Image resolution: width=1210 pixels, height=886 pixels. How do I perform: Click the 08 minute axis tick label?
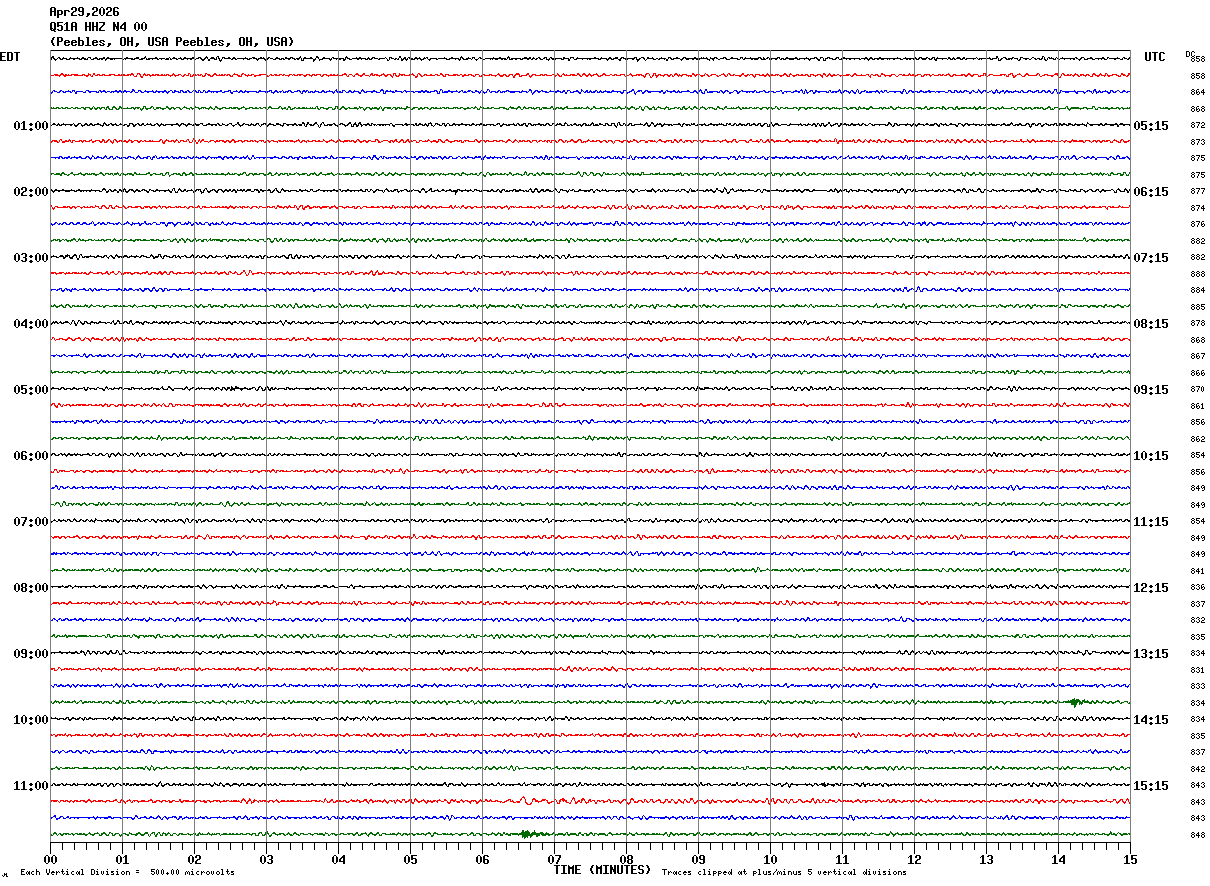(x=626, y=859)
